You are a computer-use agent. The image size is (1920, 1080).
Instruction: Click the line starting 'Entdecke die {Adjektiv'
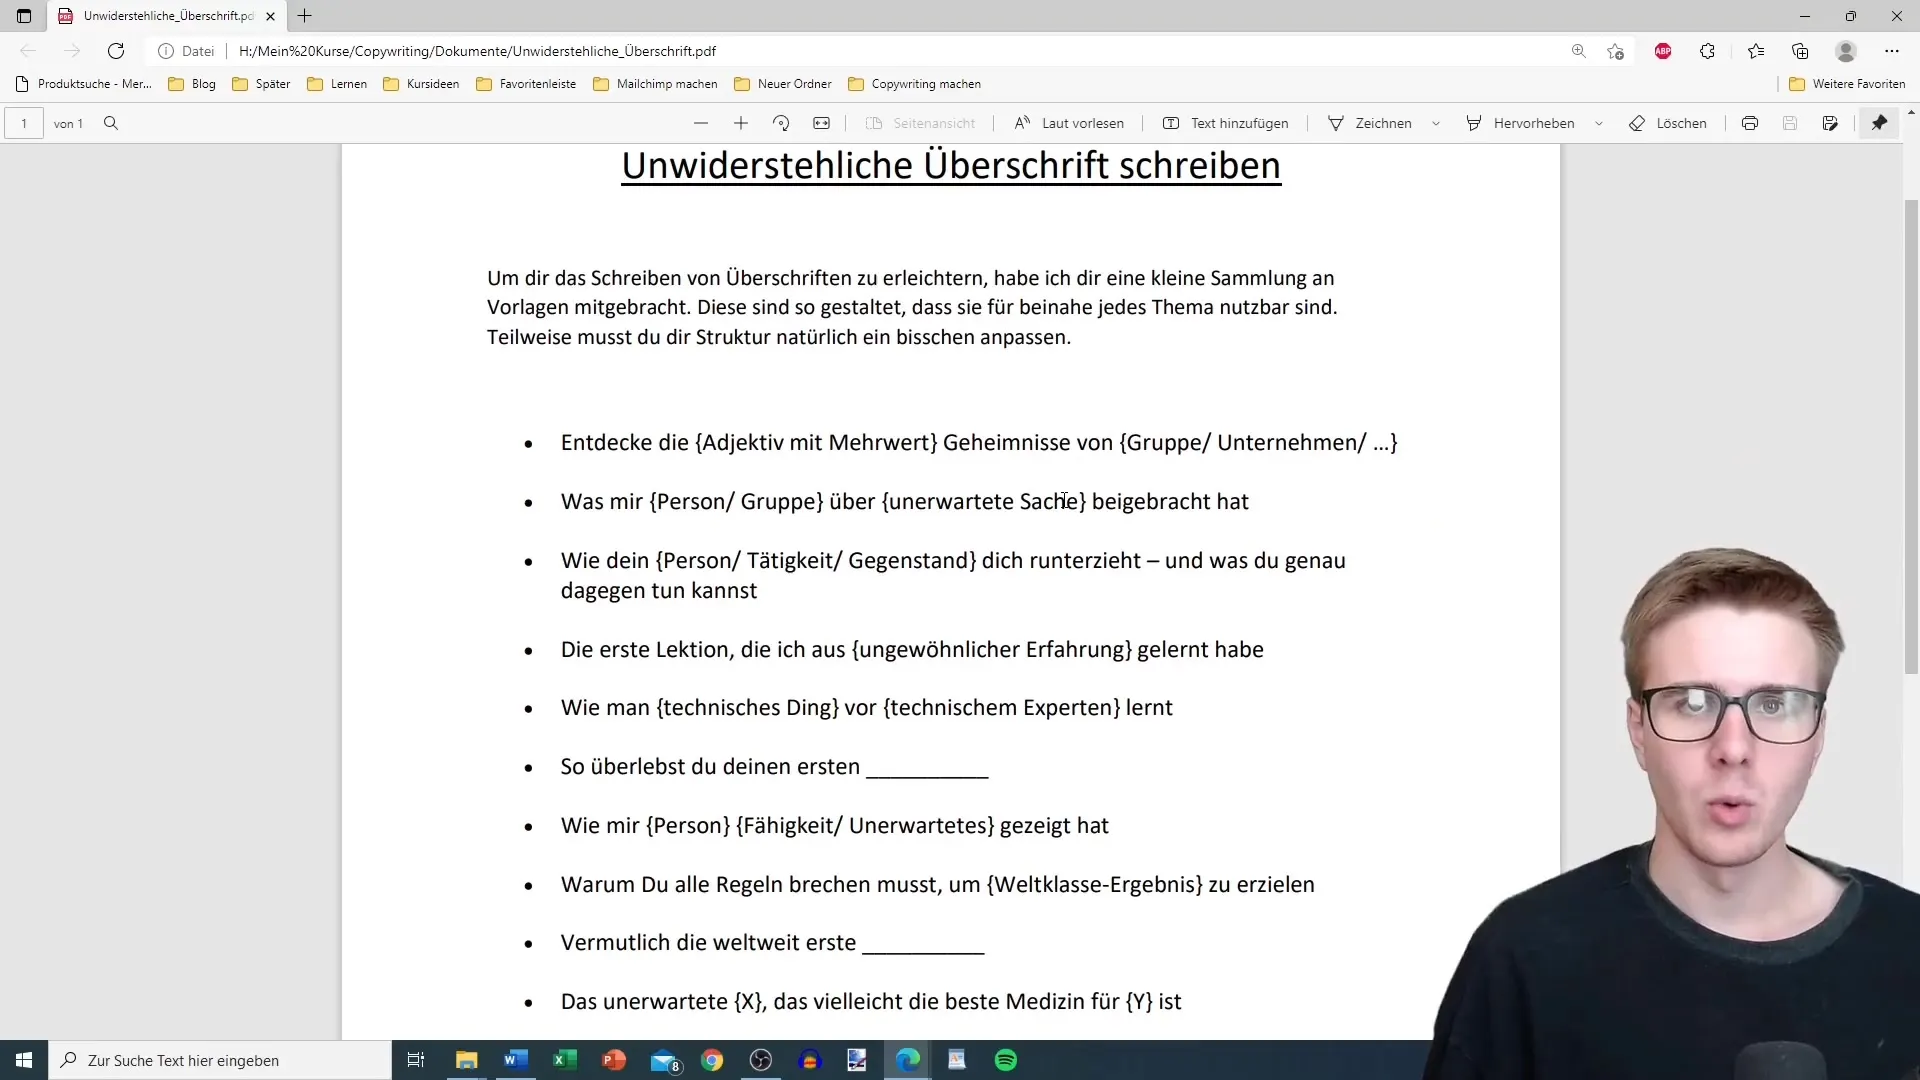coord(979,443)
